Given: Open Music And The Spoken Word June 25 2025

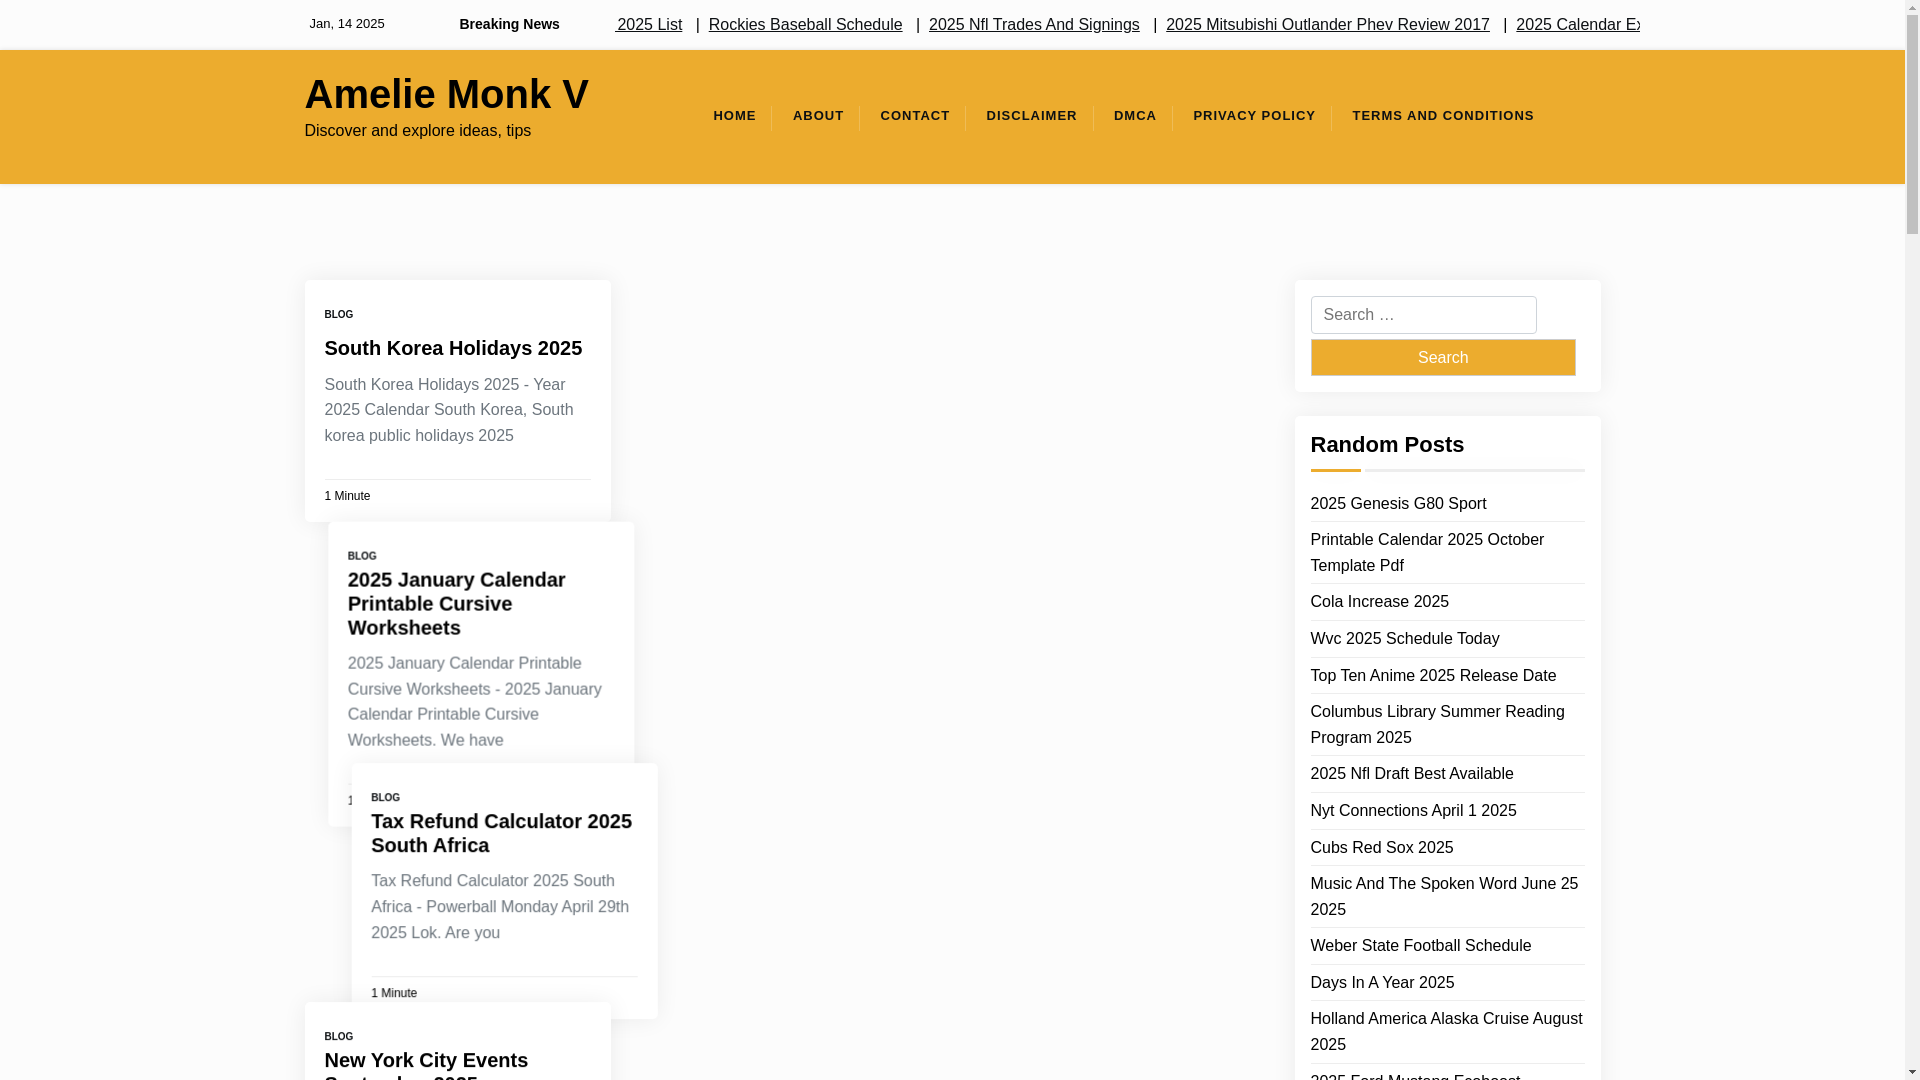Looking at the screenshot, I should [1443, 896].
